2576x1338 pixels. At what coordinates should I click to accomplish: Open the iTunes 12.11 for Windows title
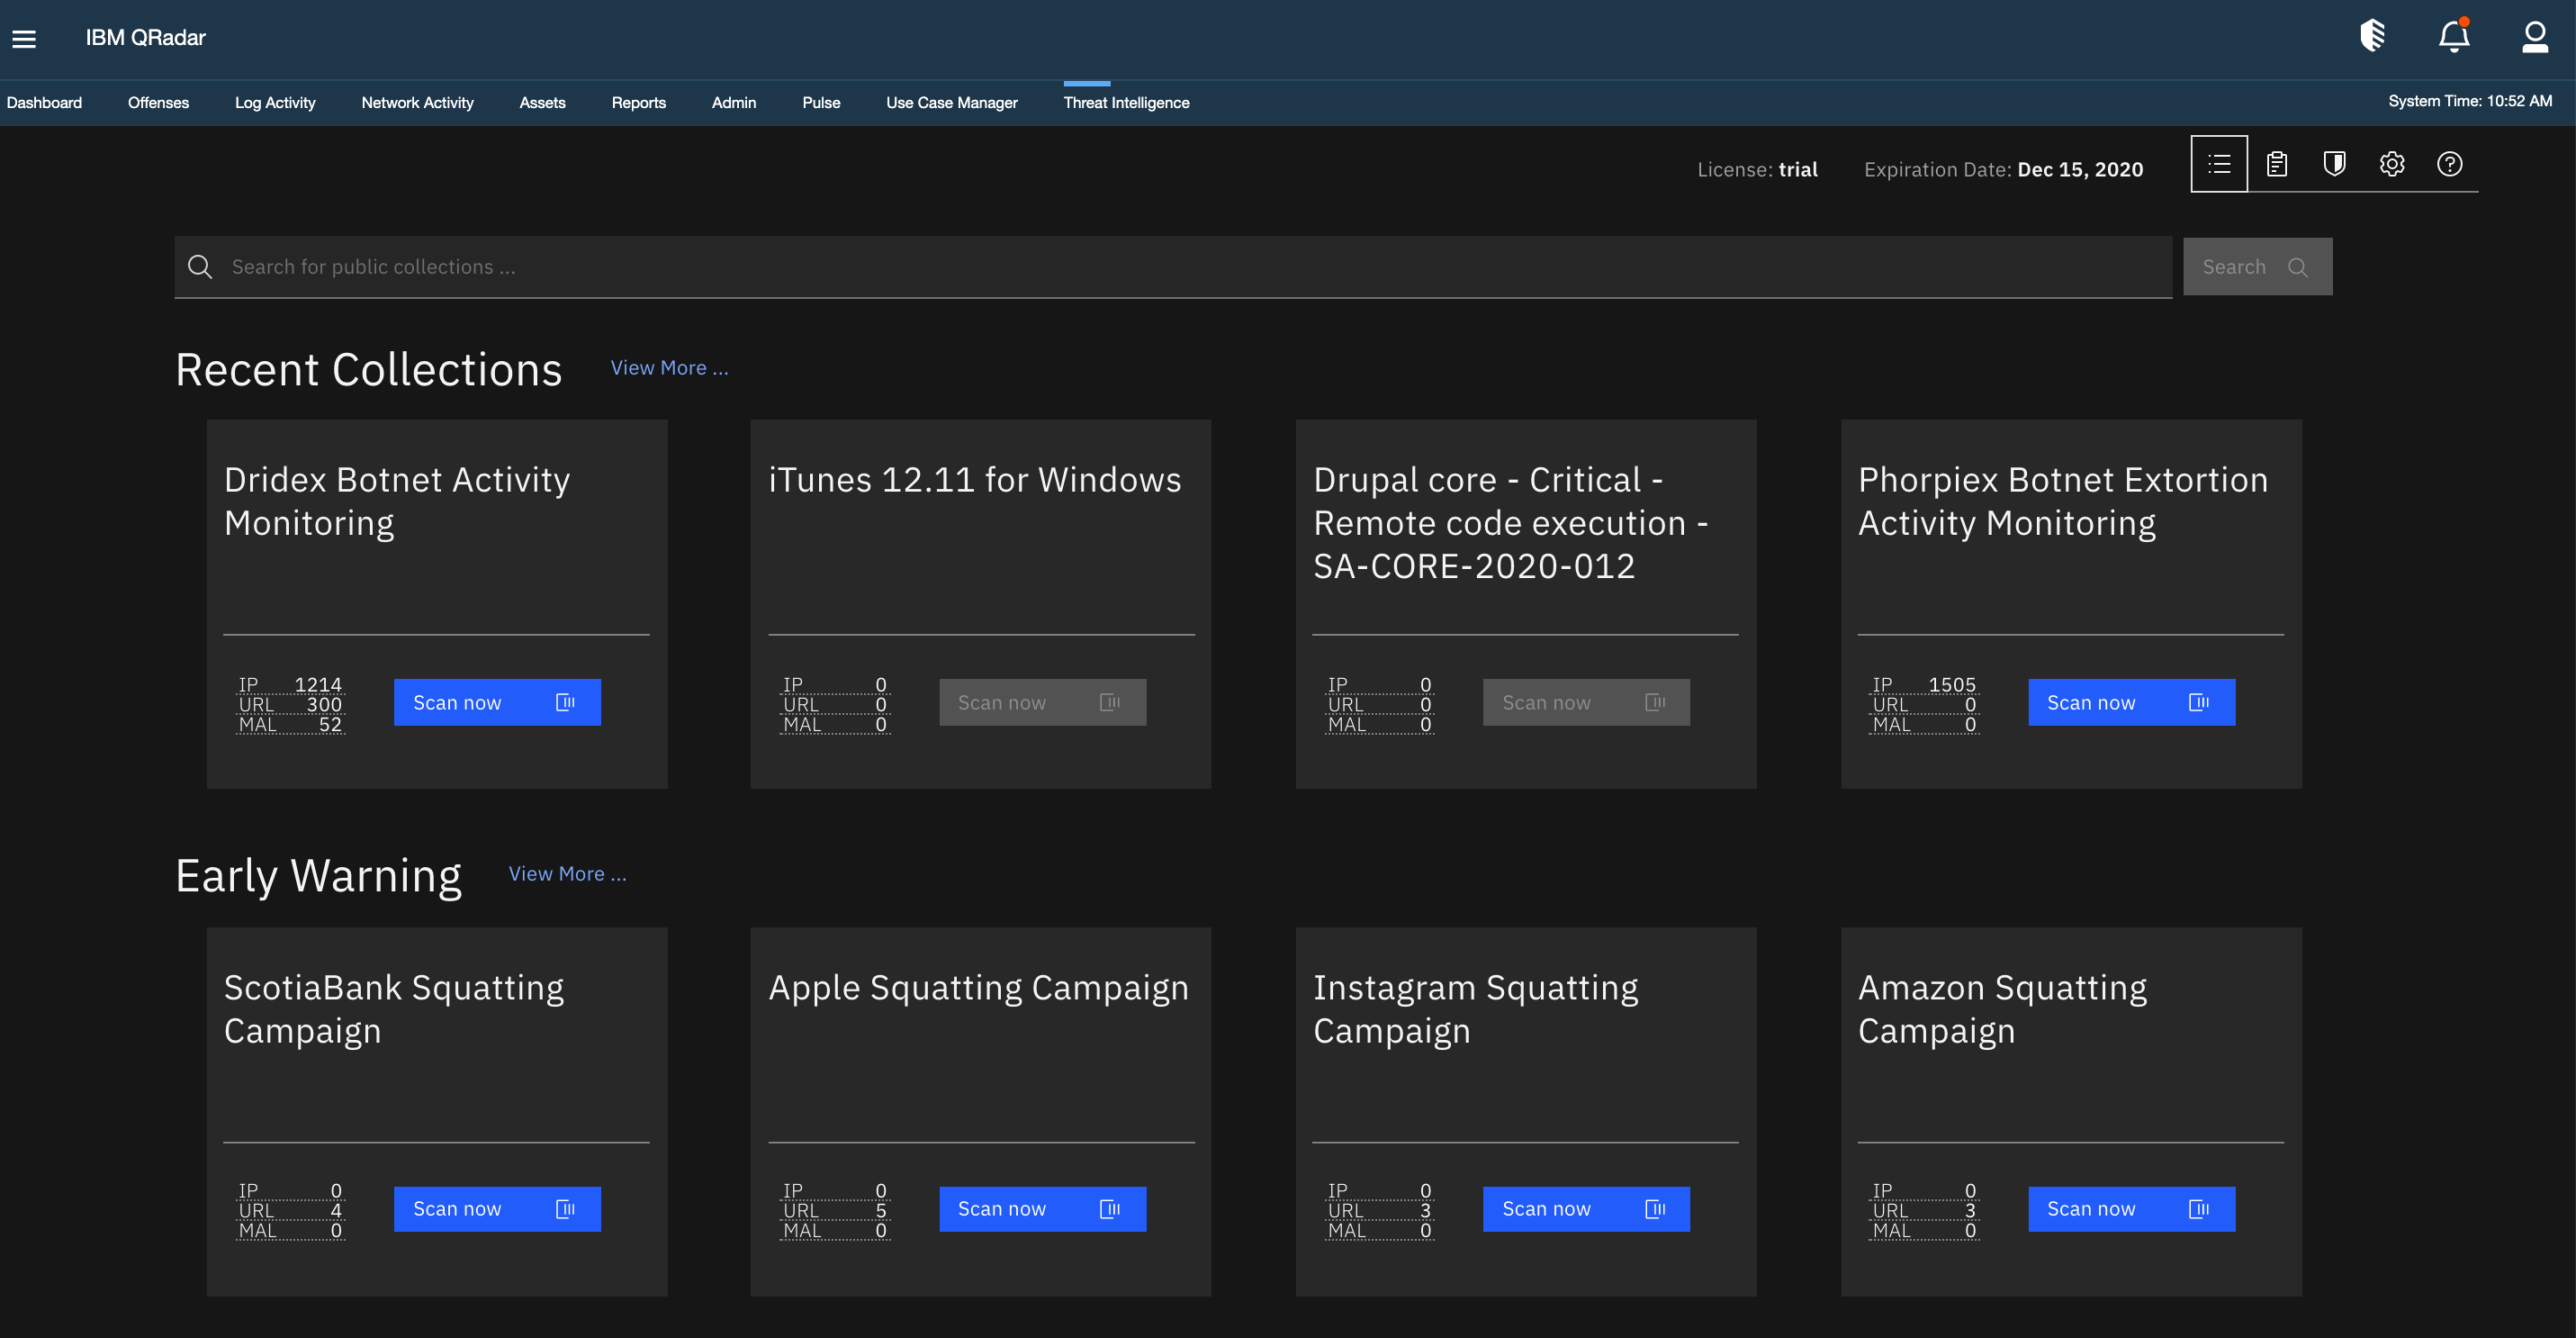point(975,480)
